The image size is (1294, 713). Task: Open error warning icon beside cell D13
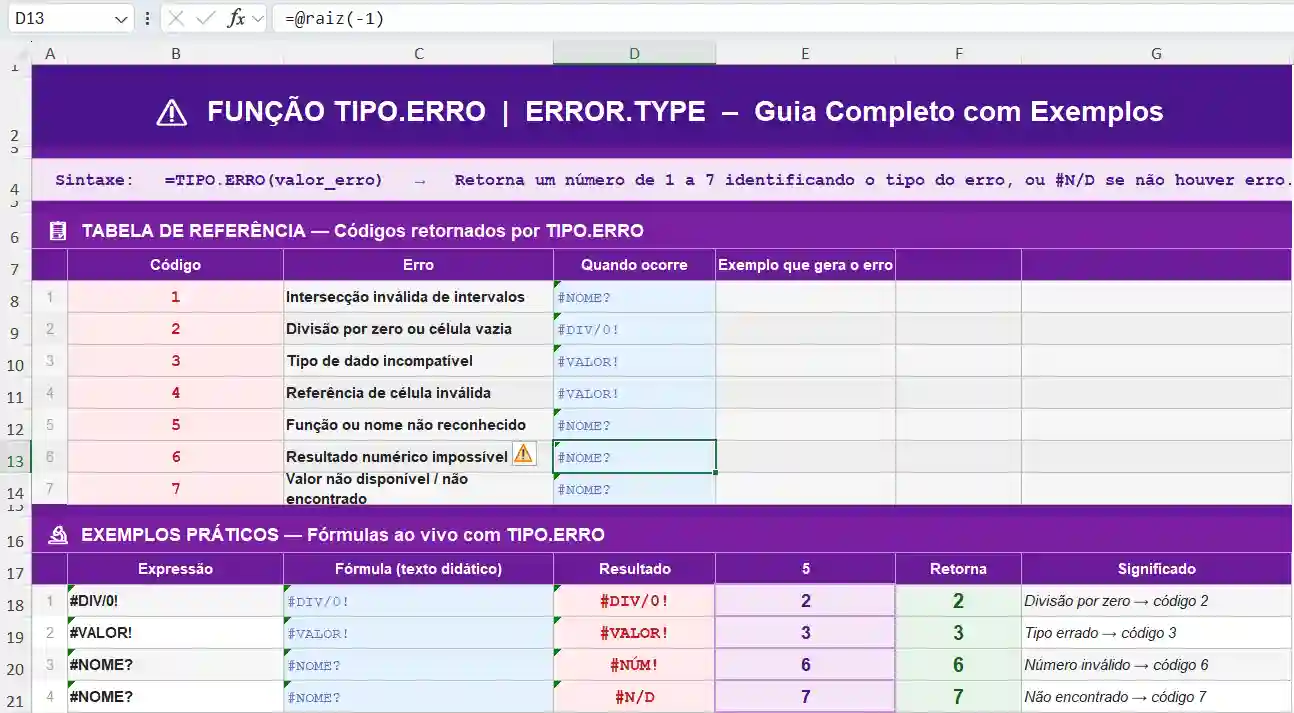coord(523,453)
